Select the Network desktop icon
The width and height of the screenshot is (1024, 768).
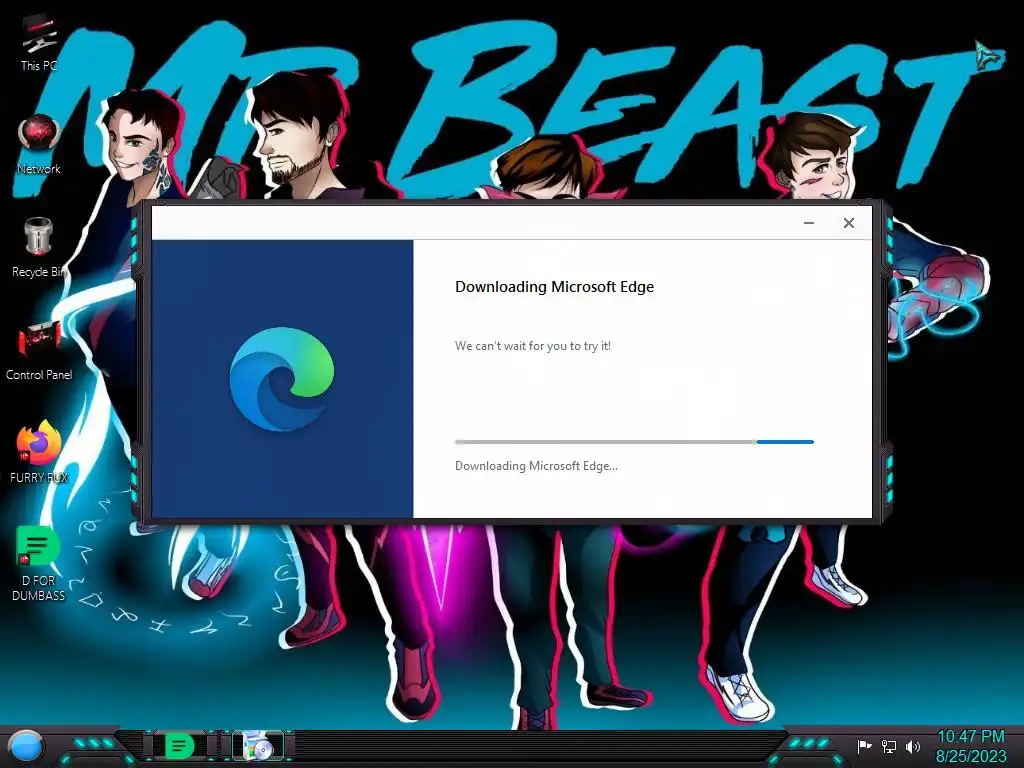[39, 145]
